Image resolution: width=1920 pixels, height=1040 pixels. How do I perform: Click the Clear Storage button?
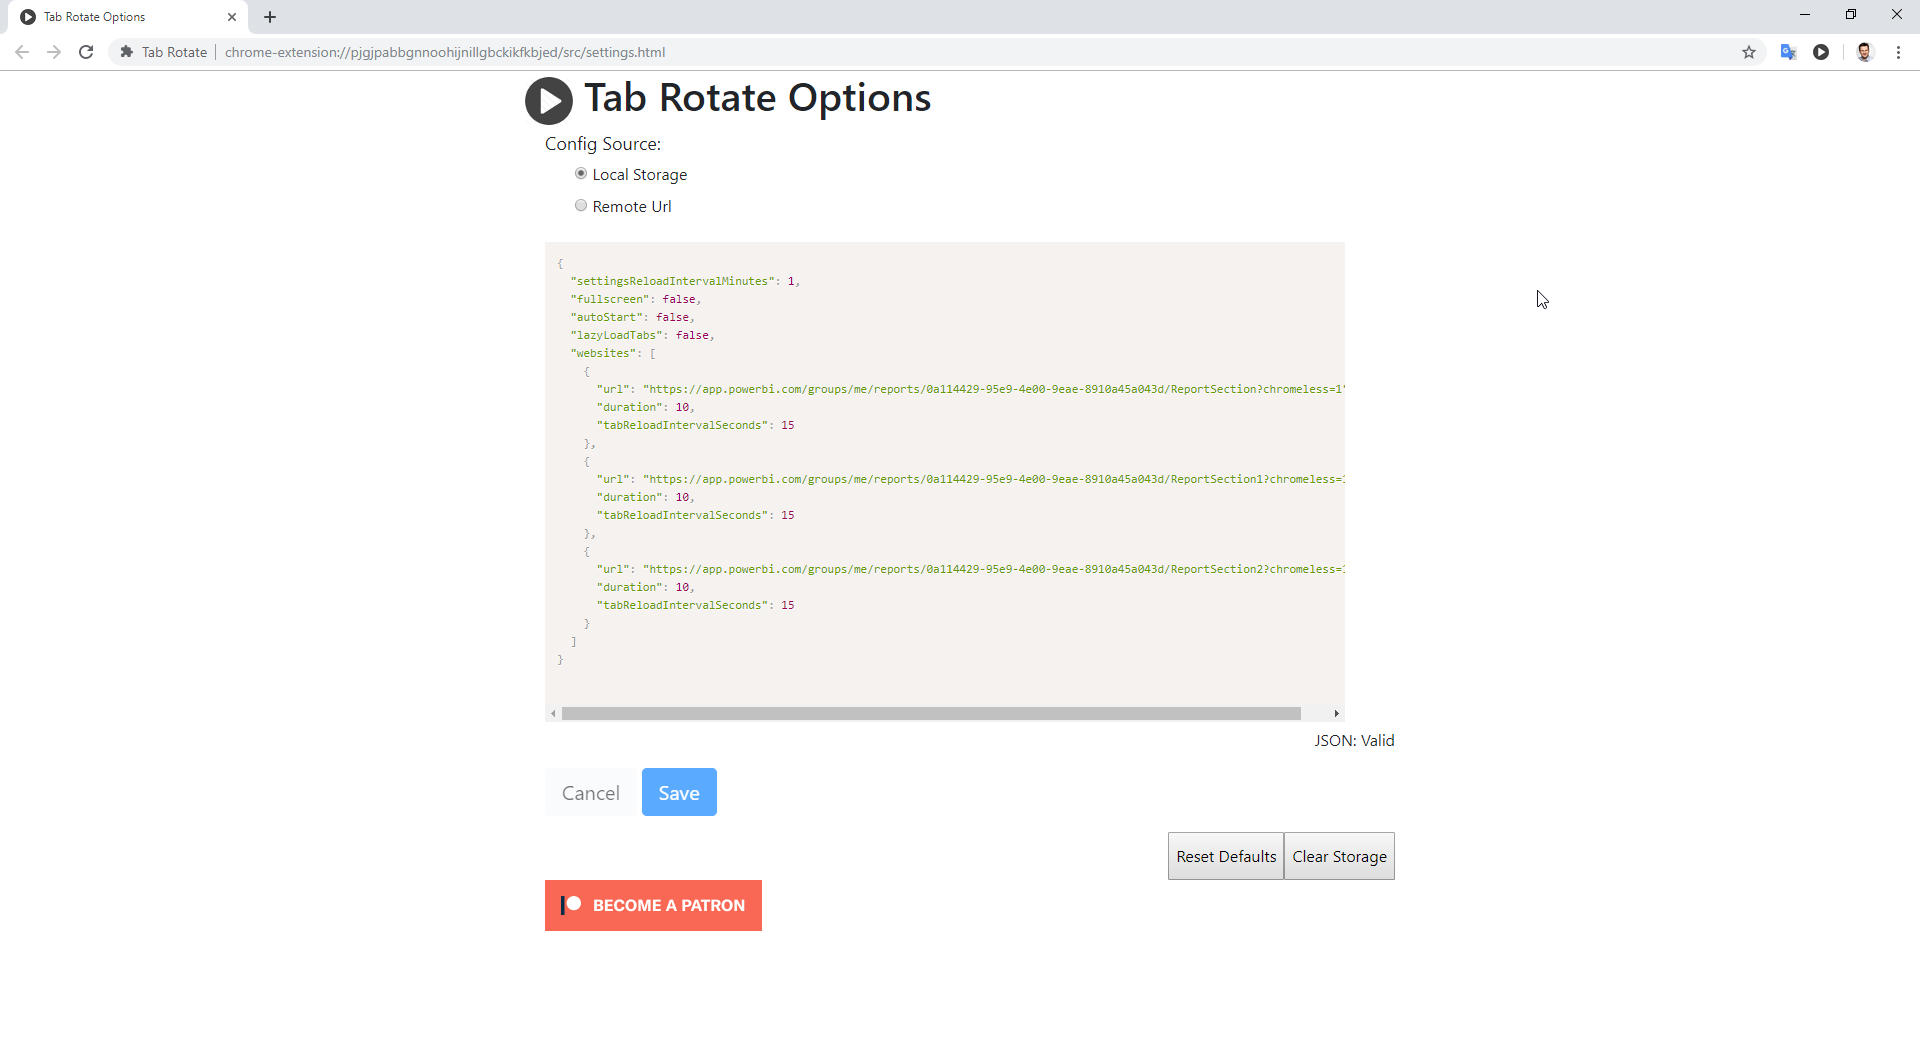click(1339, 857)
